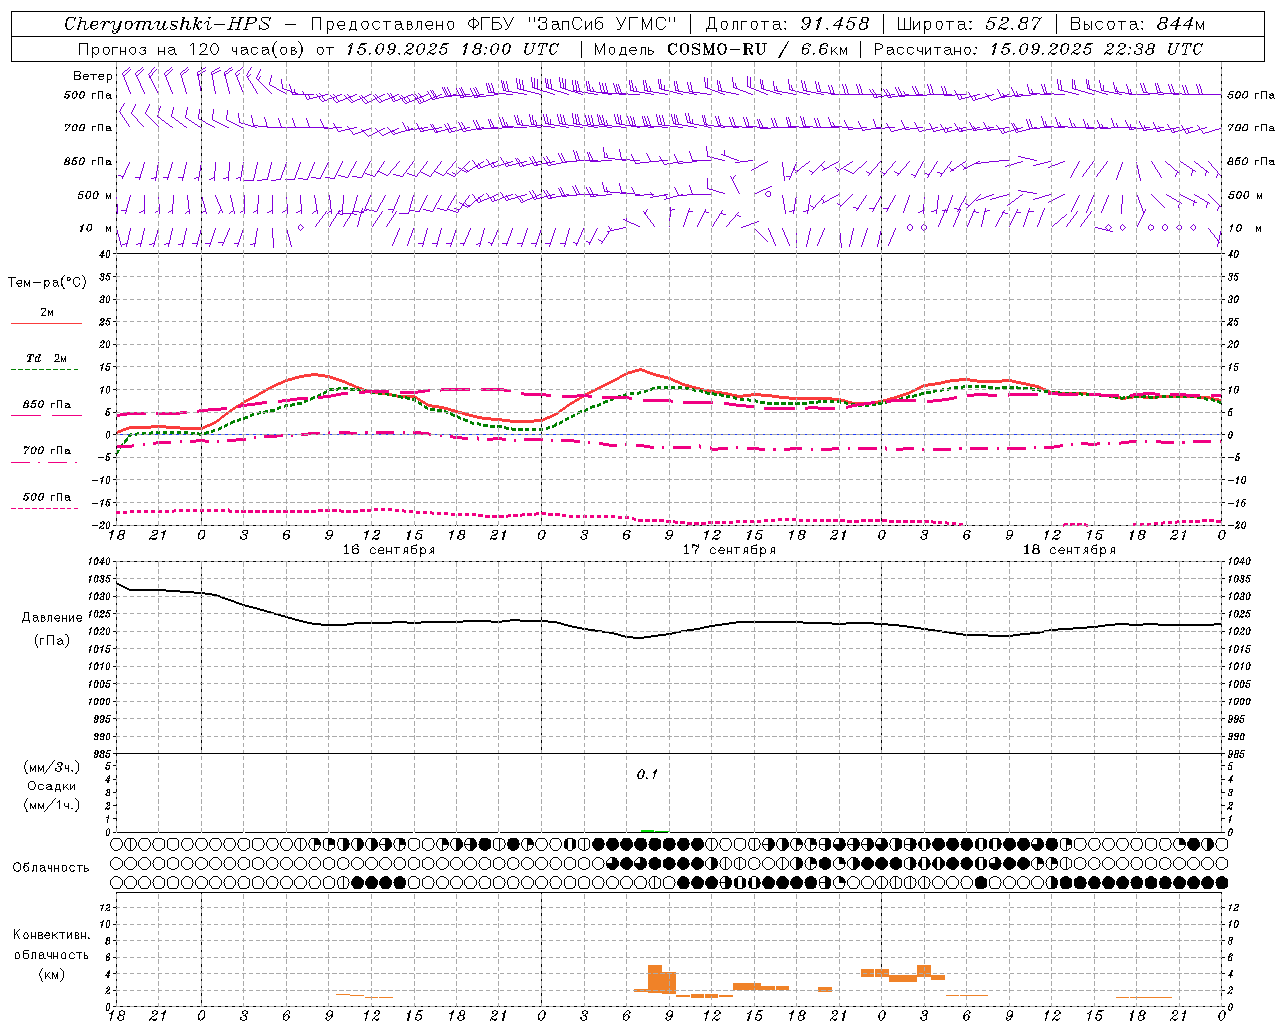Click the (мм/1ч.) precipitation unit label
1280x1024 pixels.
[x=51, y=805]
